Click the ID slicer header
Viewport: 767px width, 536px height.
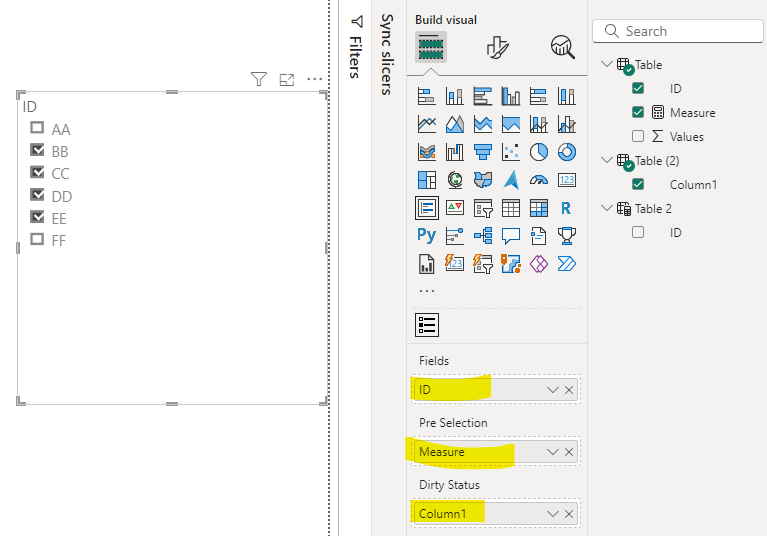pos(30,107)
